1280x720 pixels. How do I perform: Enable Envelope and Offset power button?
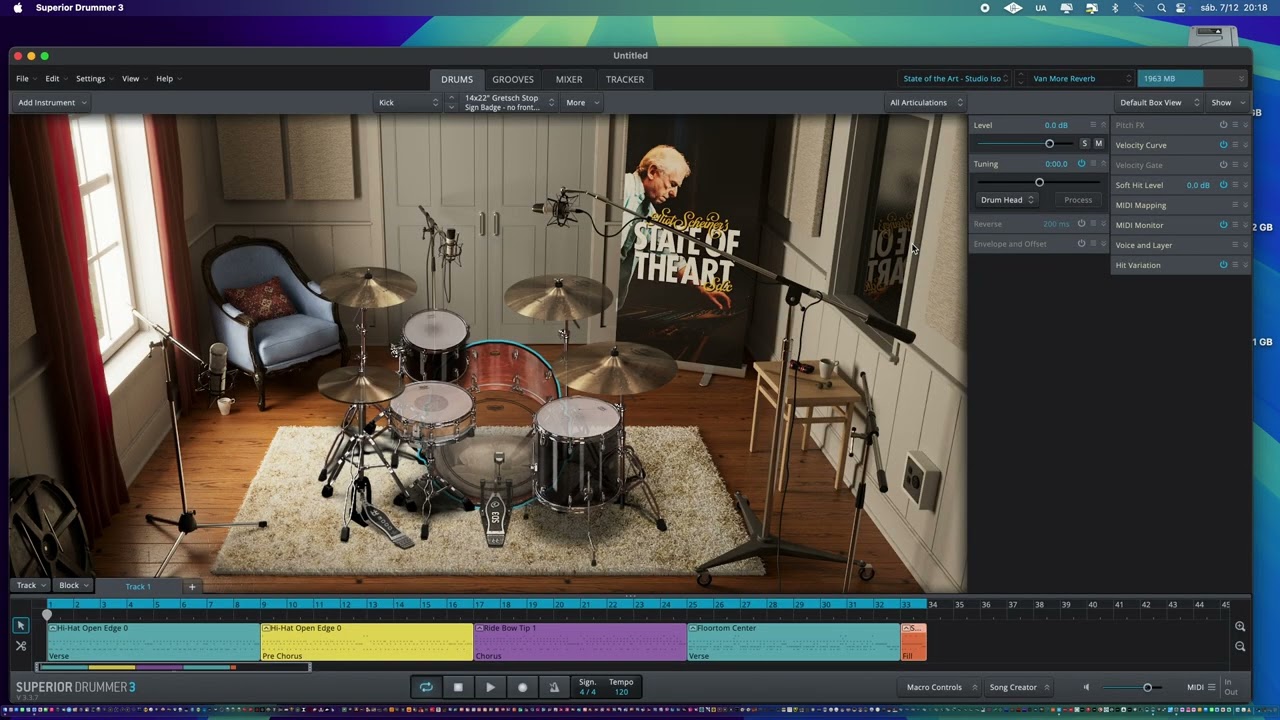1081,244
